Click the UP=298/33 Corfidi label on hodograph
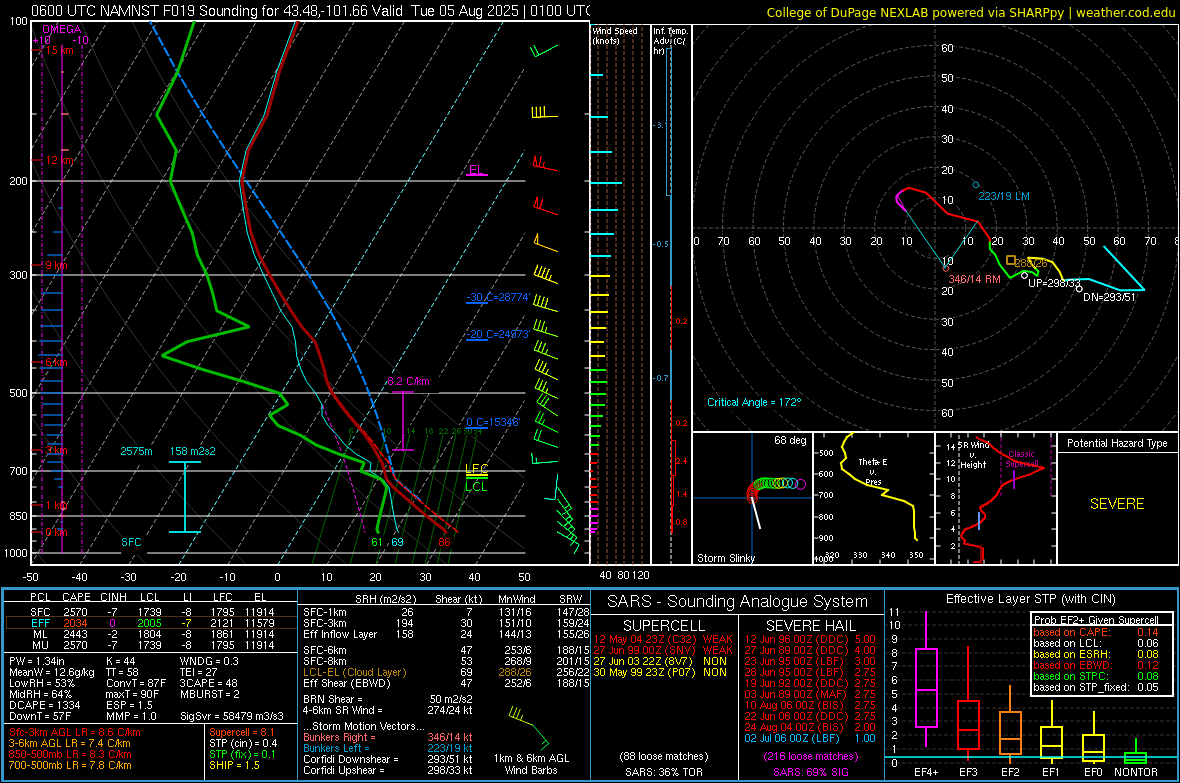1180x783 pixels. tap(1054, 284)
